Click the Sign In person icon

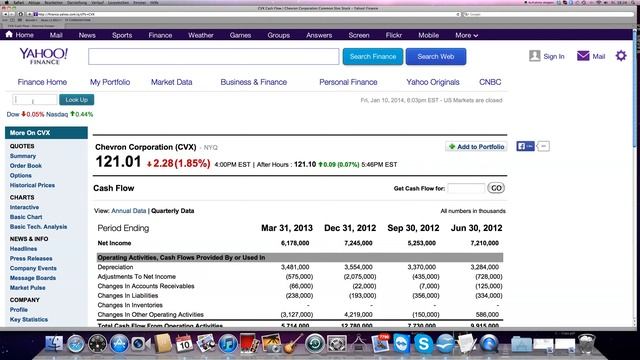pyautogui.click(x=534, y=56)
